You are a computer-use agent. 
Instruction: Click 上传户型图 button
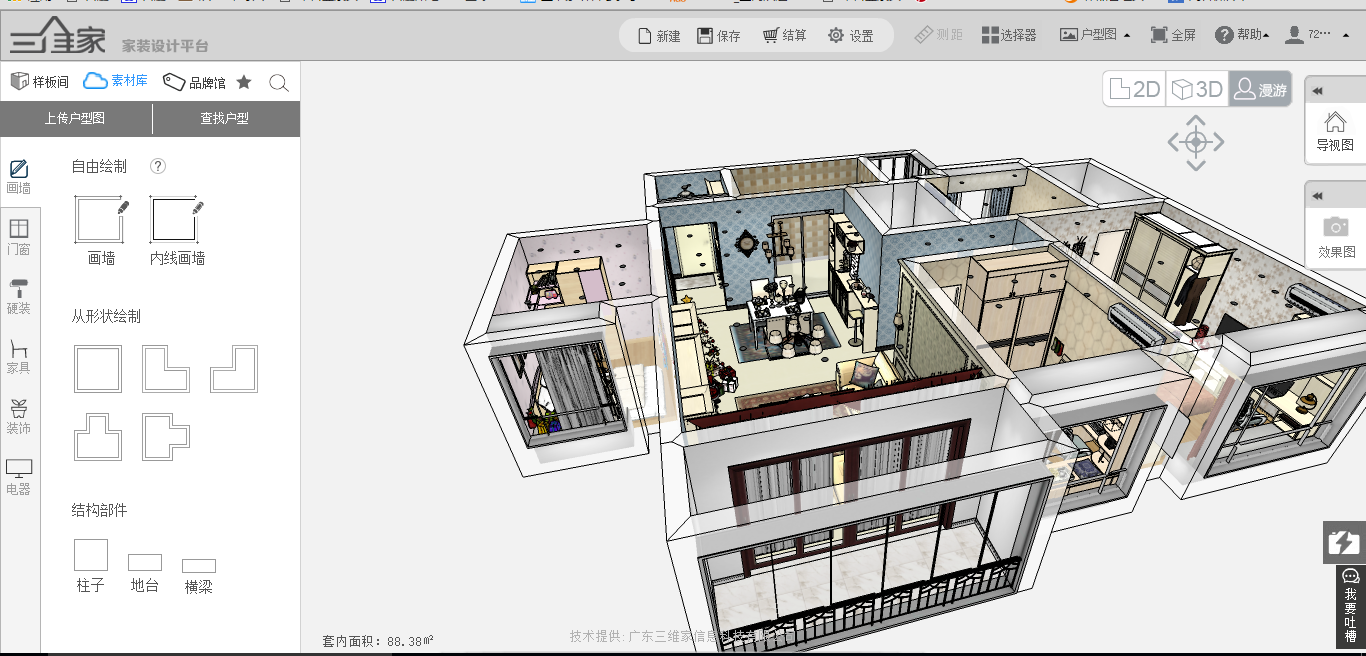(x=75, y=119)
